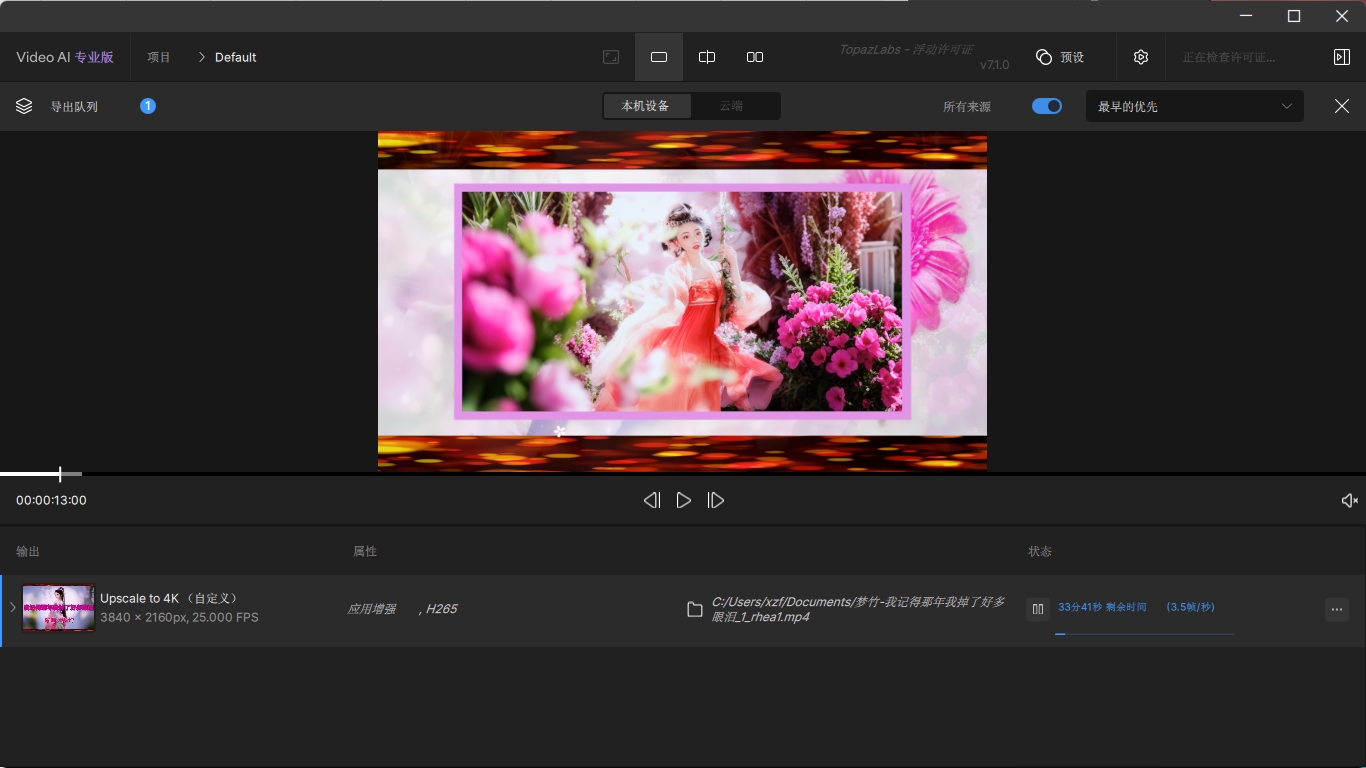Step forward one frame
Viewport: 1366px width, 768px height.
click(x=716, y=500)
